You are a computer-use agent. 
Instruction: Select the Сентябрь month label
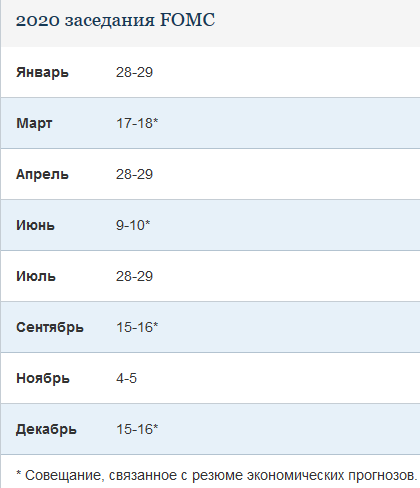[50, 327]
